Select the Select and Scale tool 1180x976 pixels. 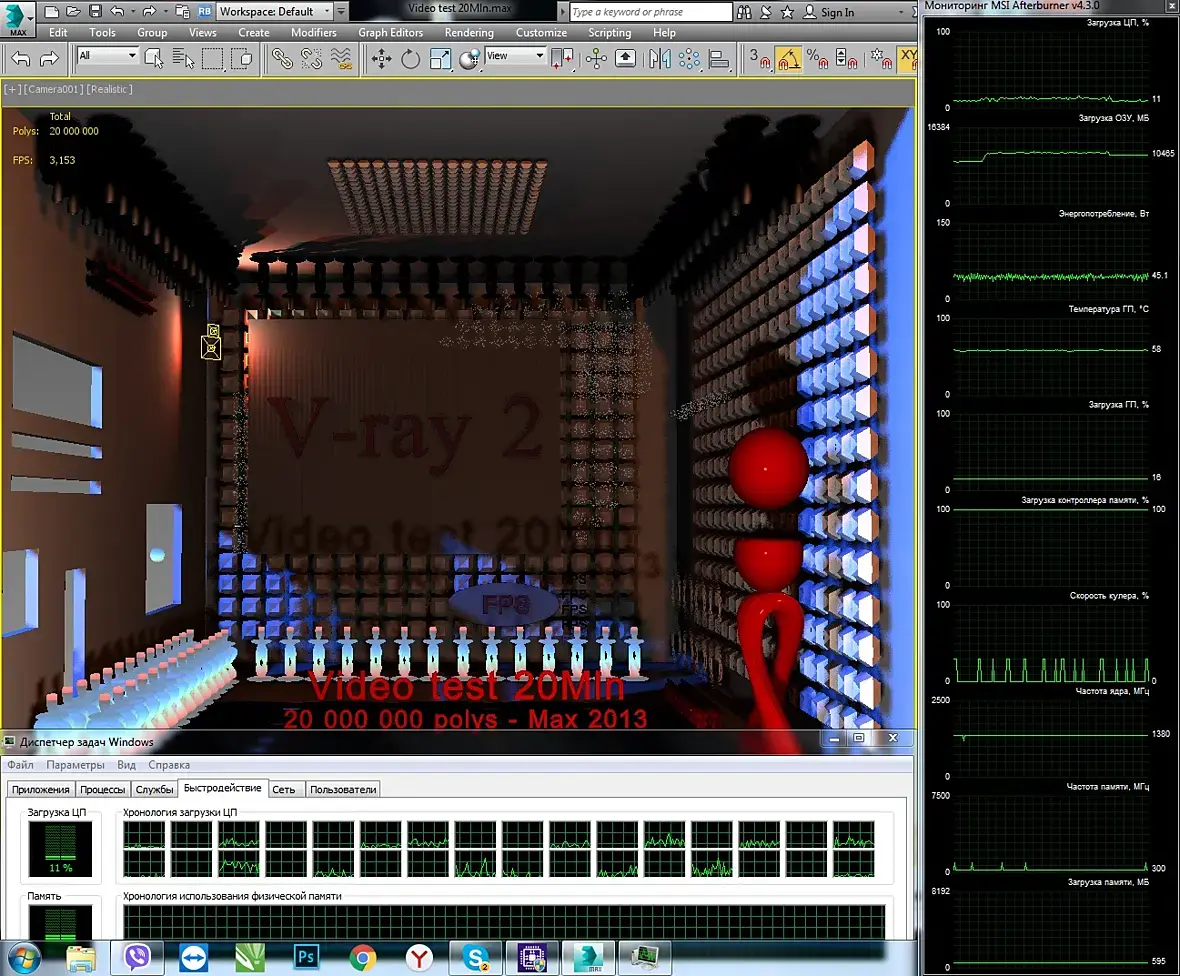click(x=440, y=59)
